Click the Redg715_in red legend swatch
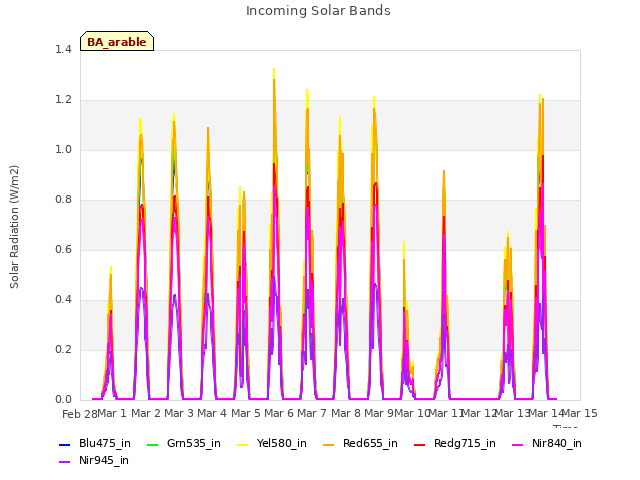 pos(420,444)
